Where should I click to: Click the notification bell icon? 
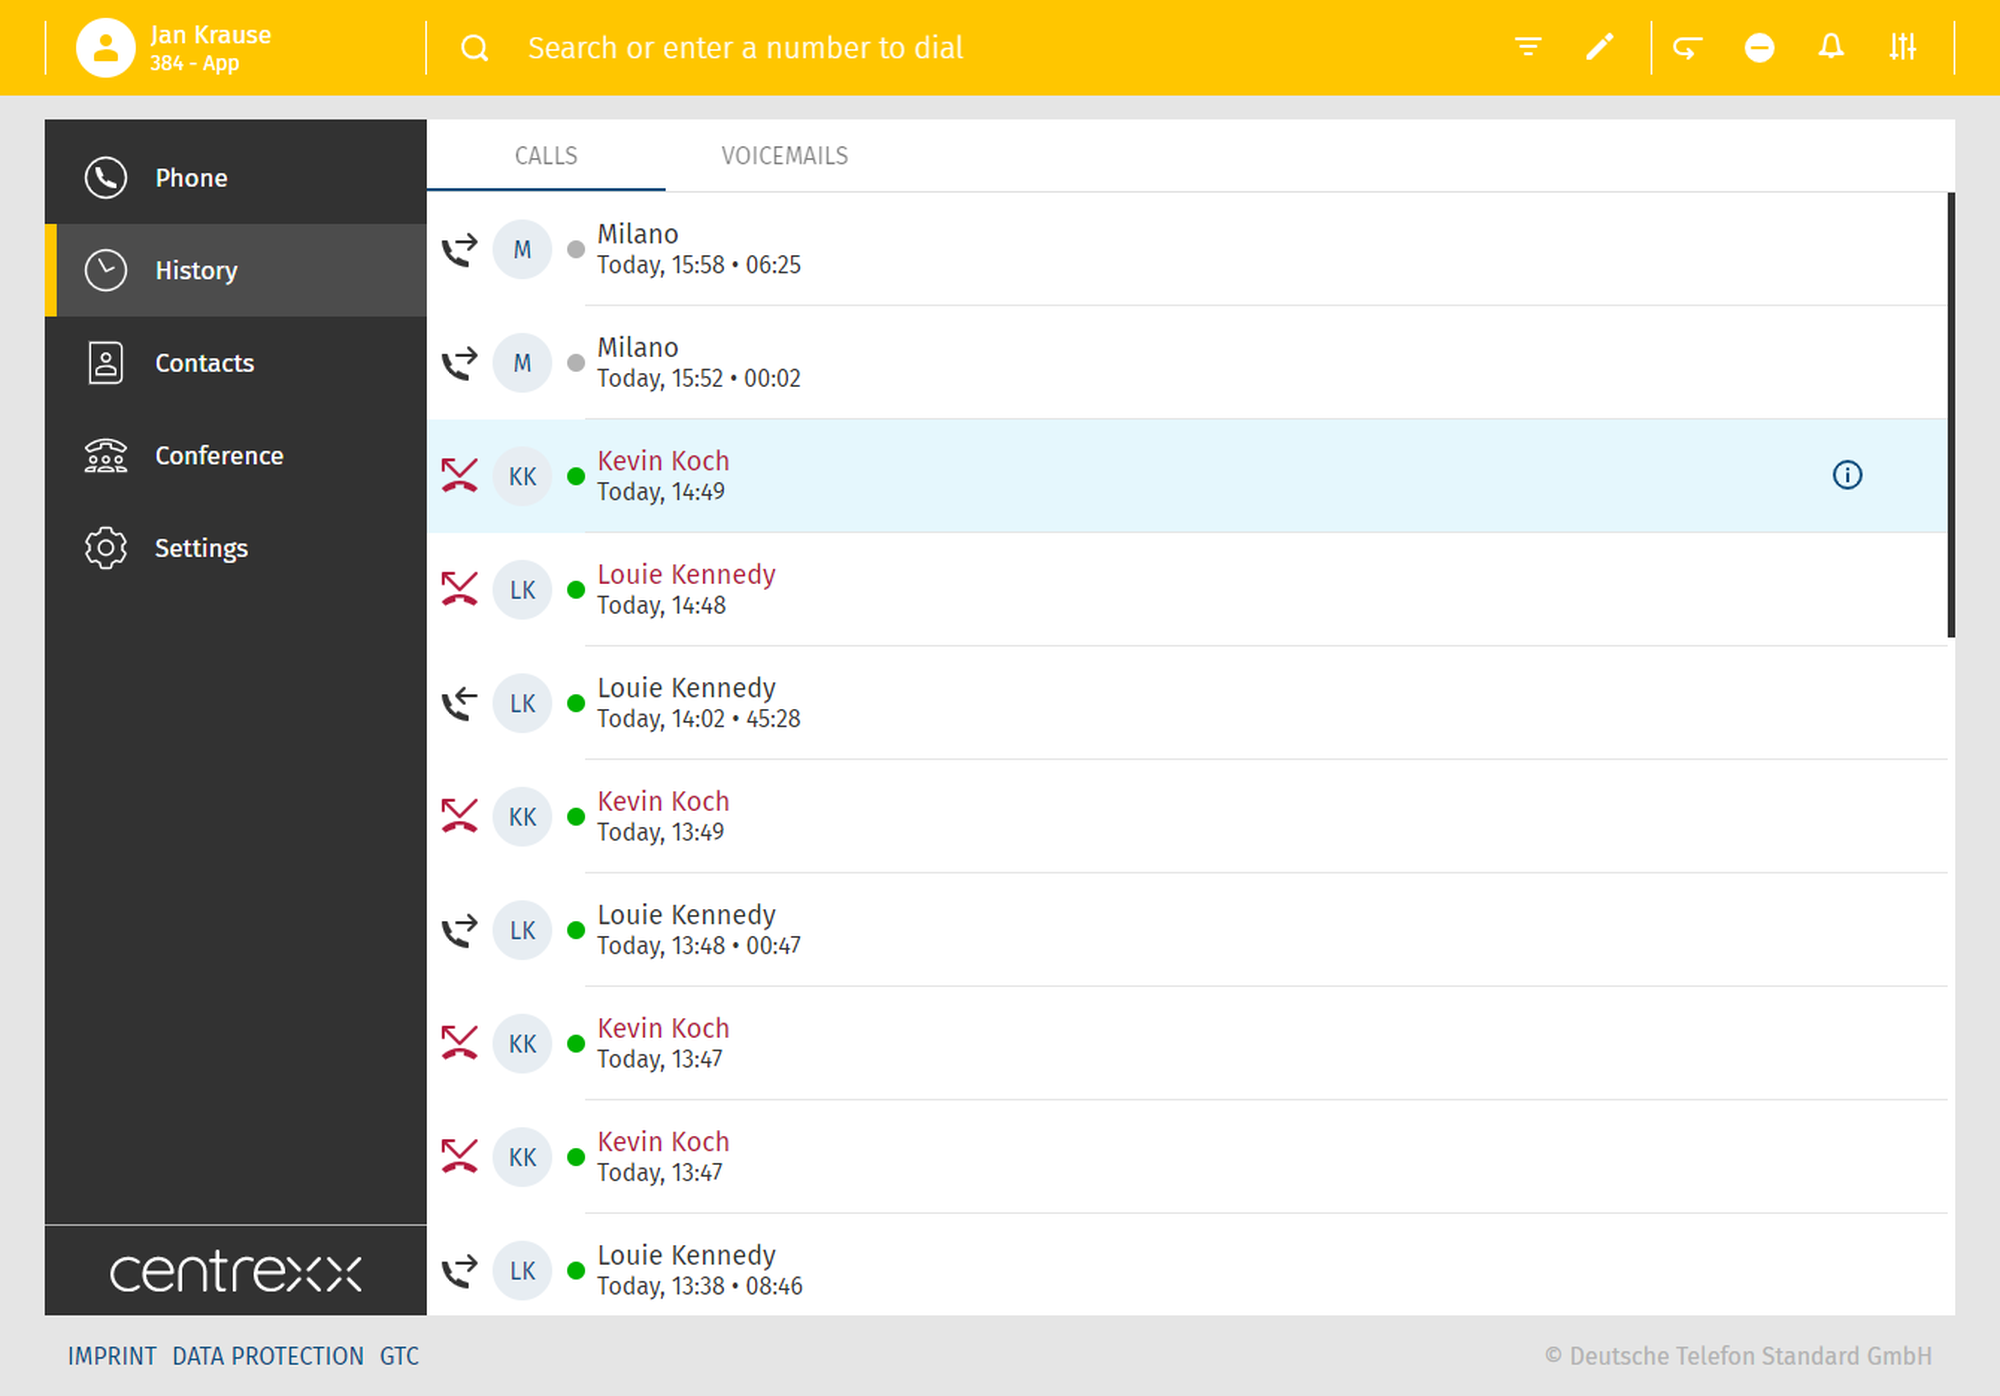point(1831,47)
